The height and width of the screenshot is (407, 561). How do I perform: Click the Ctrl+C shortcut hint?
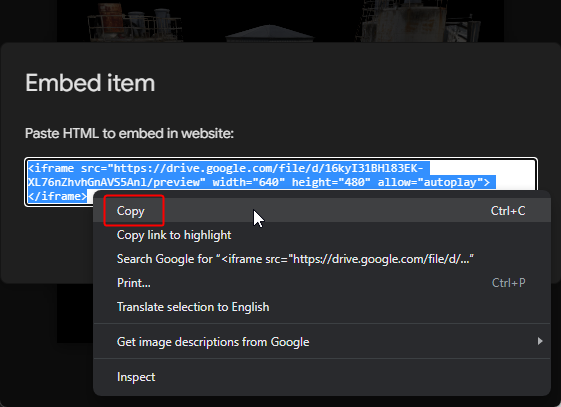click(508, 211)
